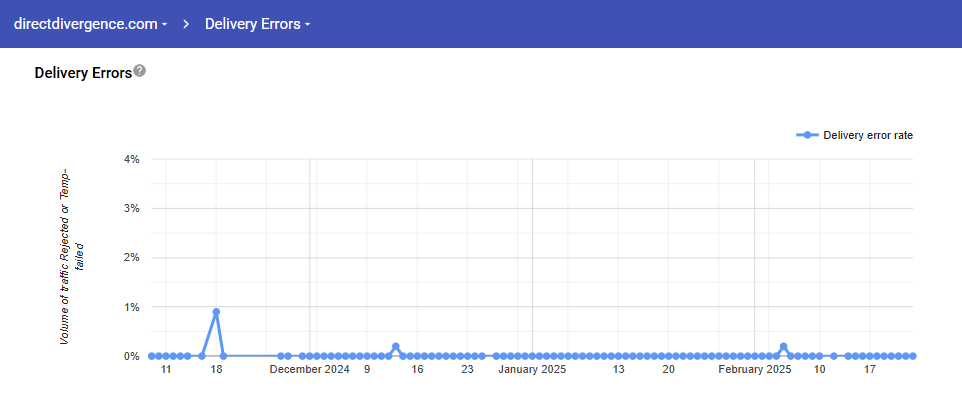
Task: Click the breadcrumb chevron separator arrow
Action: [x=186, y=24]
